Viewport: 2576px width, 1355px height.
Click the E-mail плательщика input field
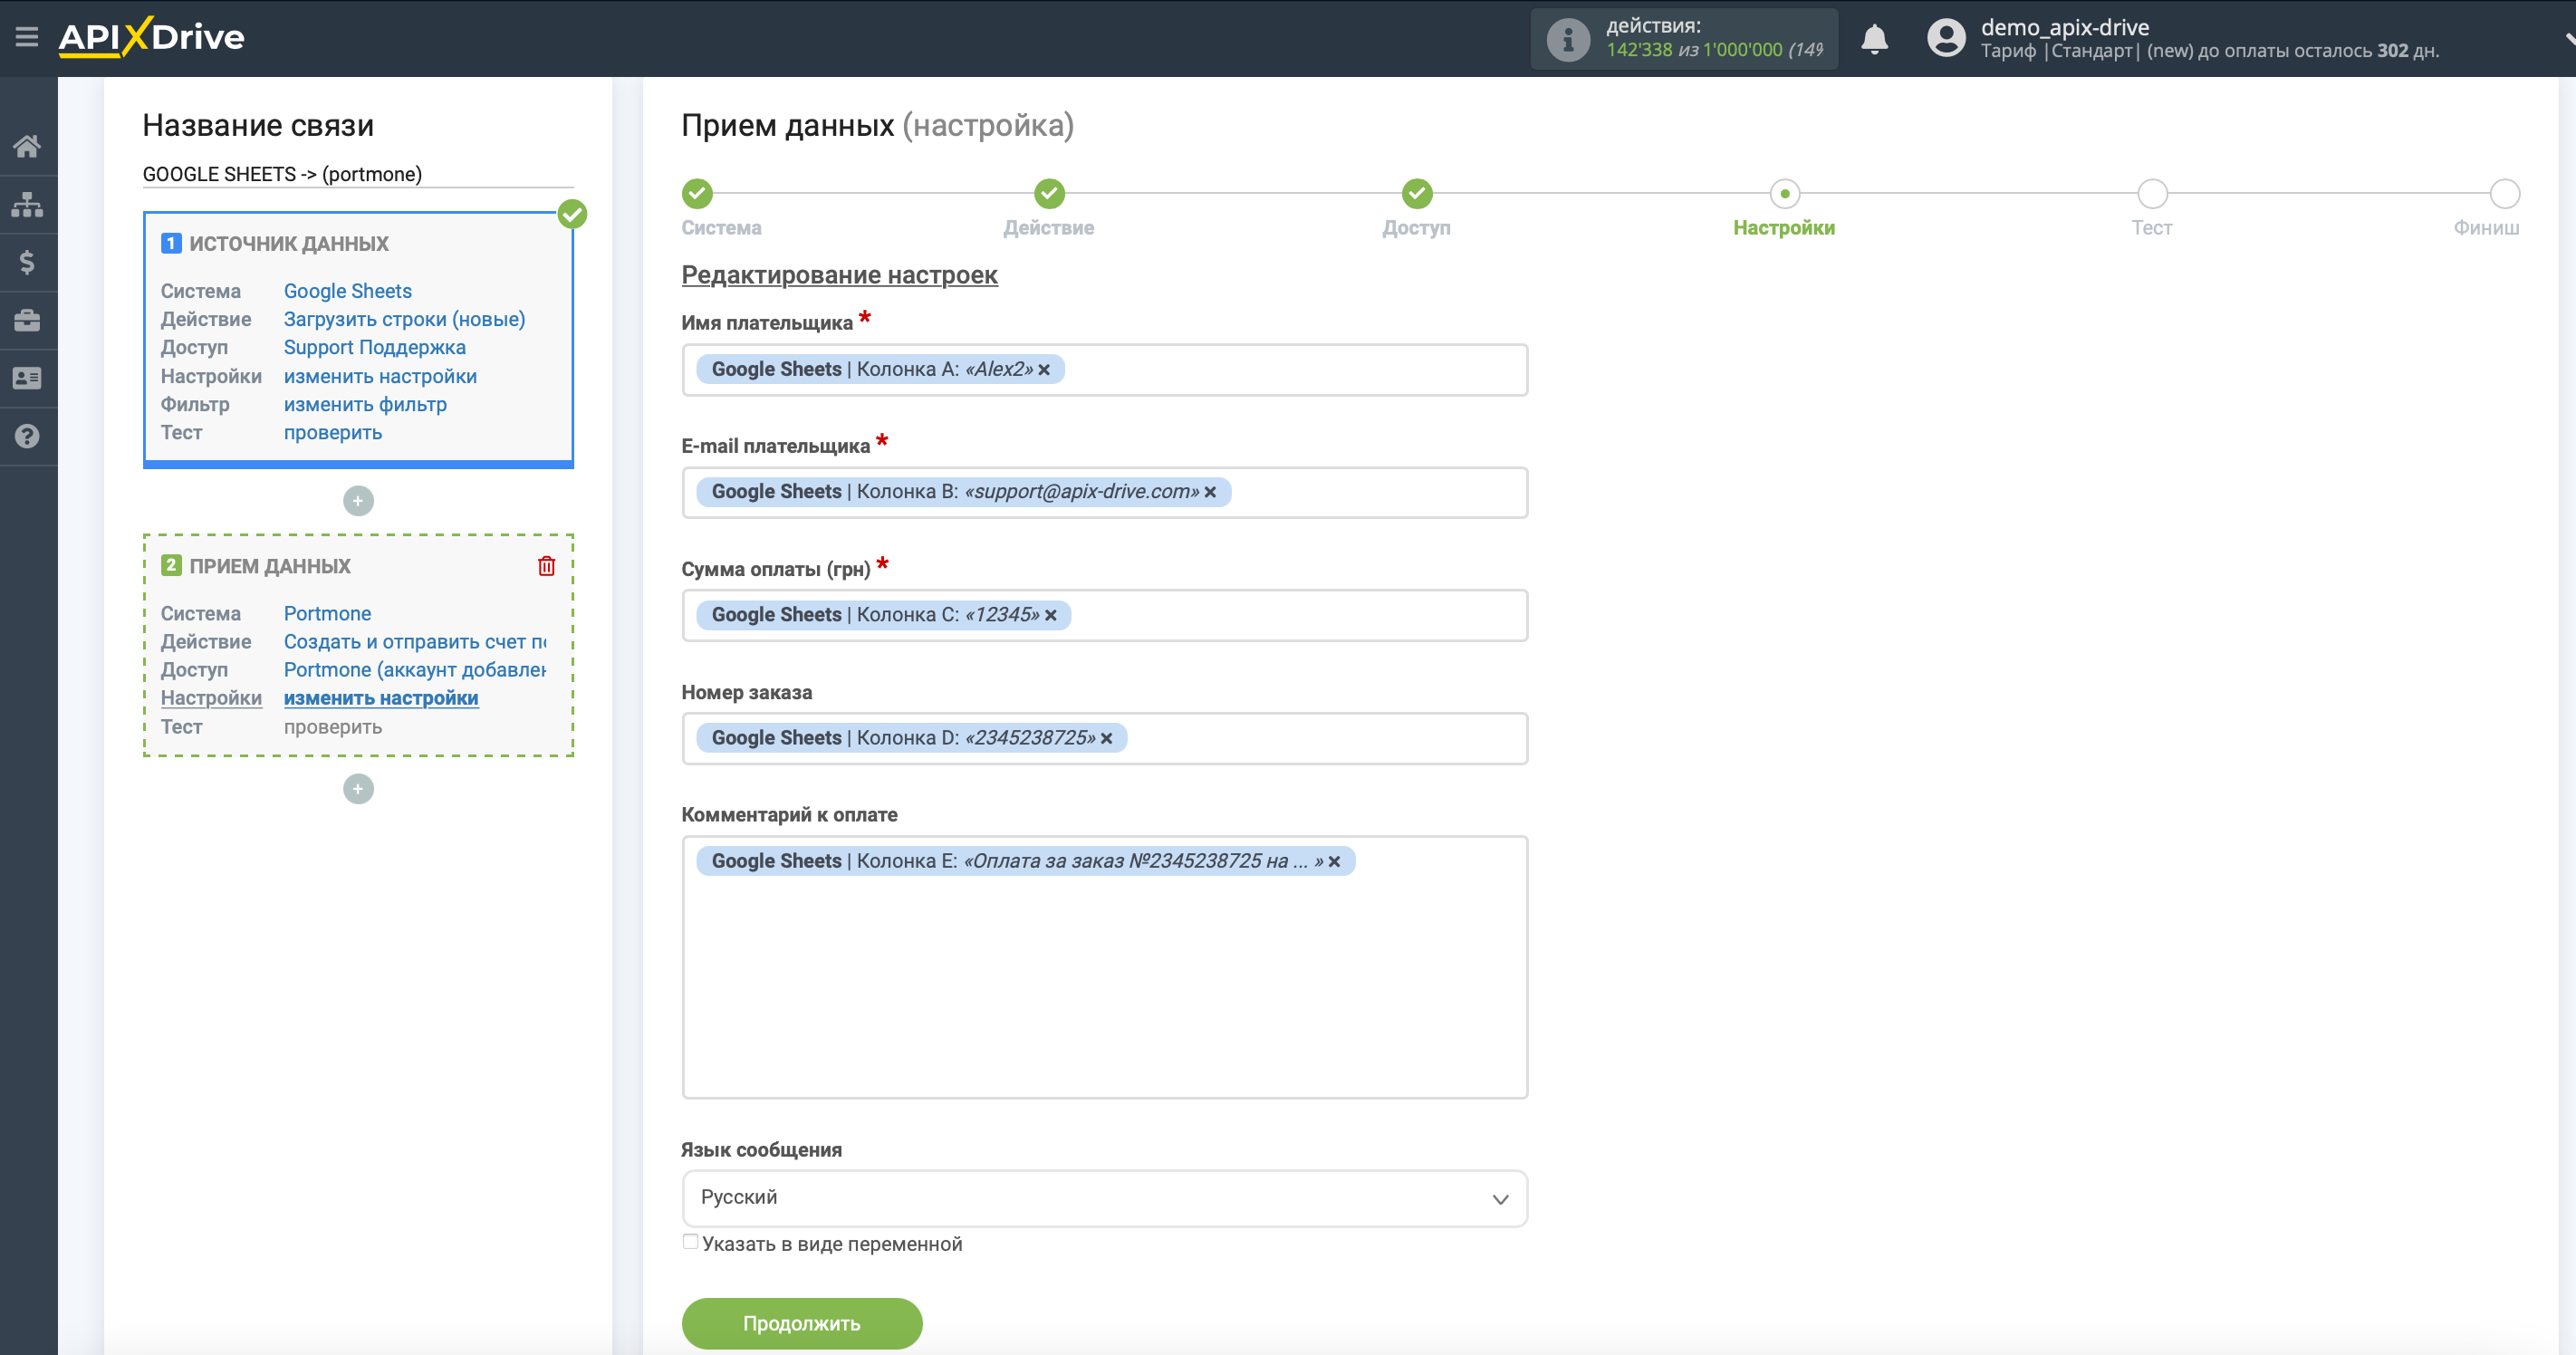pyautogui.click(x=1104, y=492)
